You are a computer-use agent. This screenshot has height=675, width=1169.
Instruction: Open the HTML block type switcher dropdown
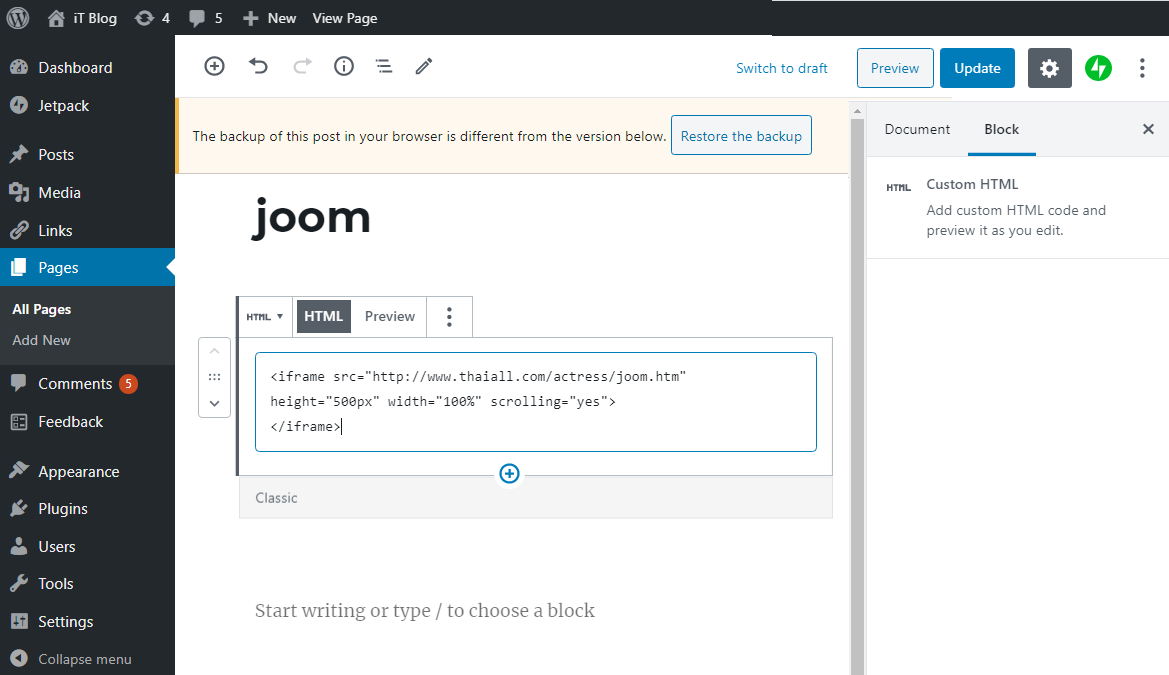click(265, 316)
